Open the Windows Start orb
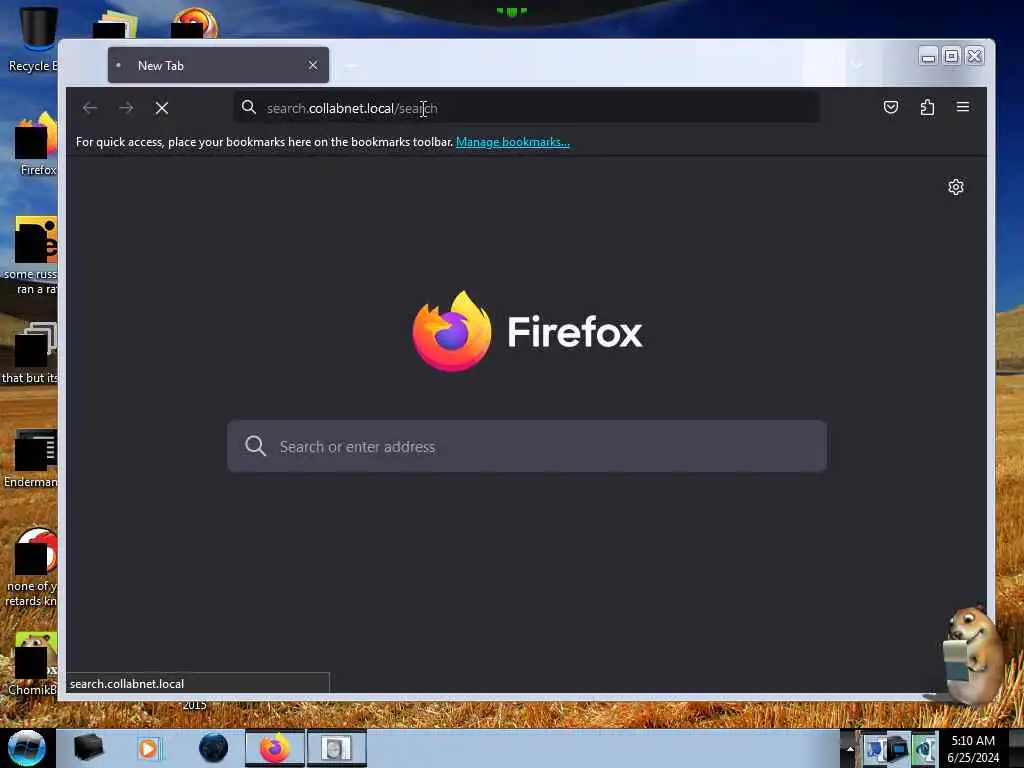 pos(26,748)
